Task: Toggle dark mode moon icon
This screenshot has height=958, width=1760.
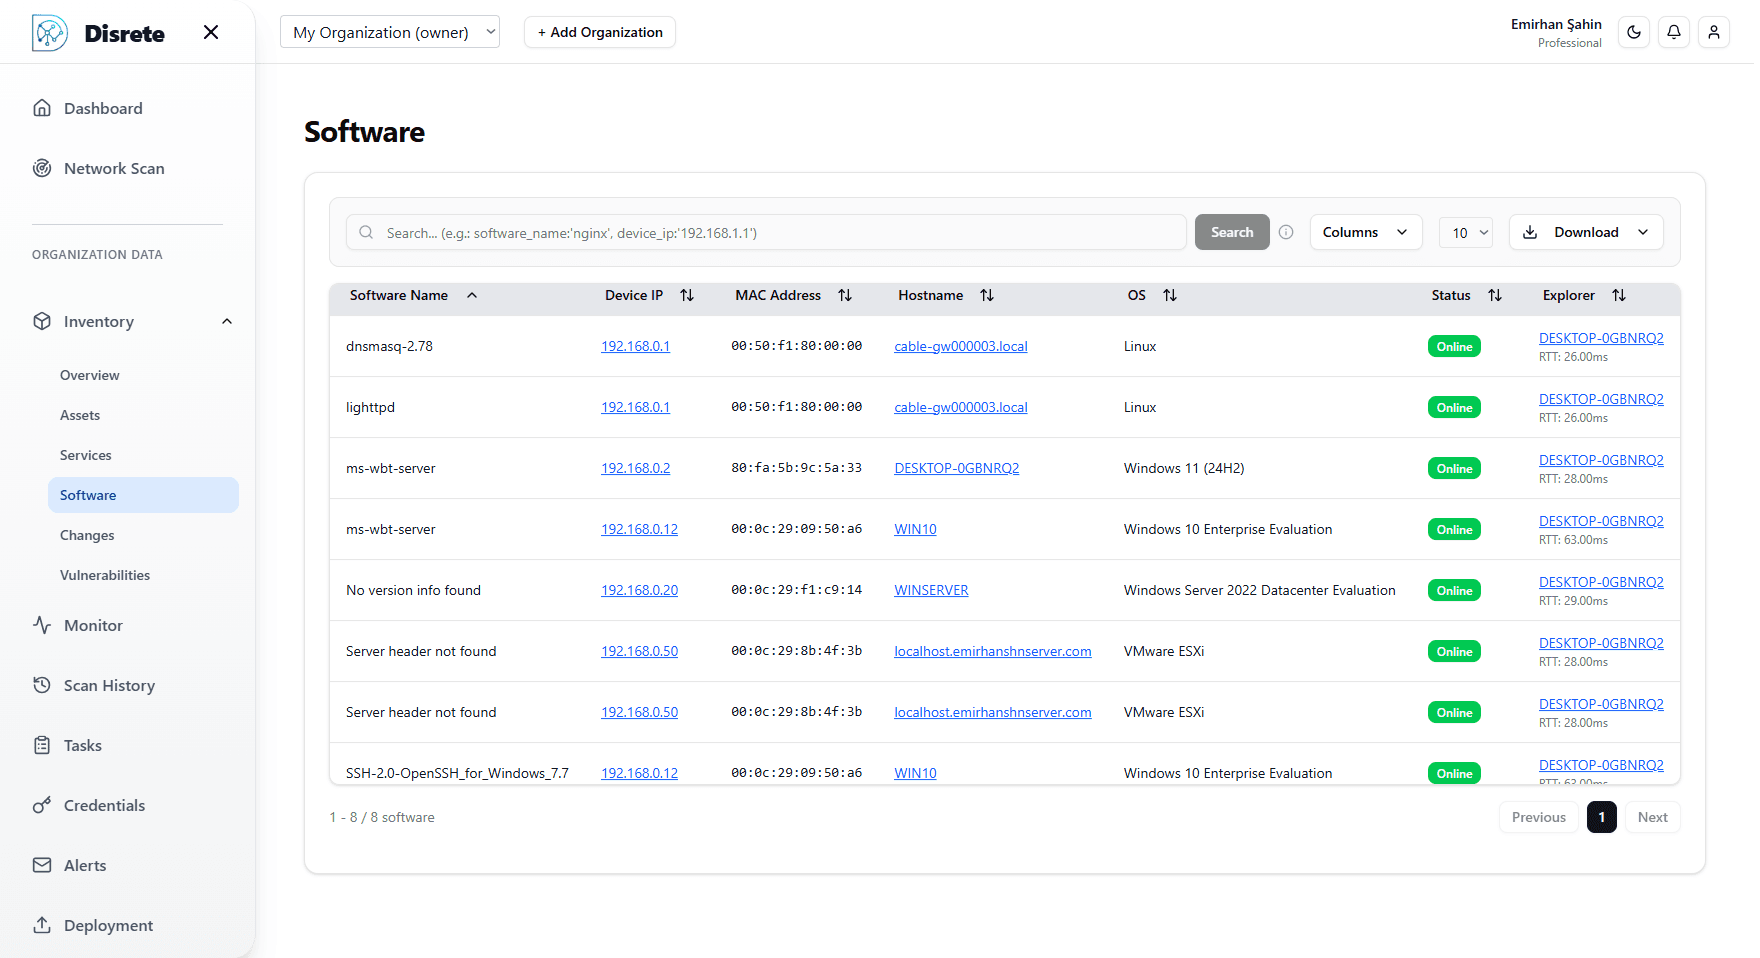Action: (x=1634, y=32)
